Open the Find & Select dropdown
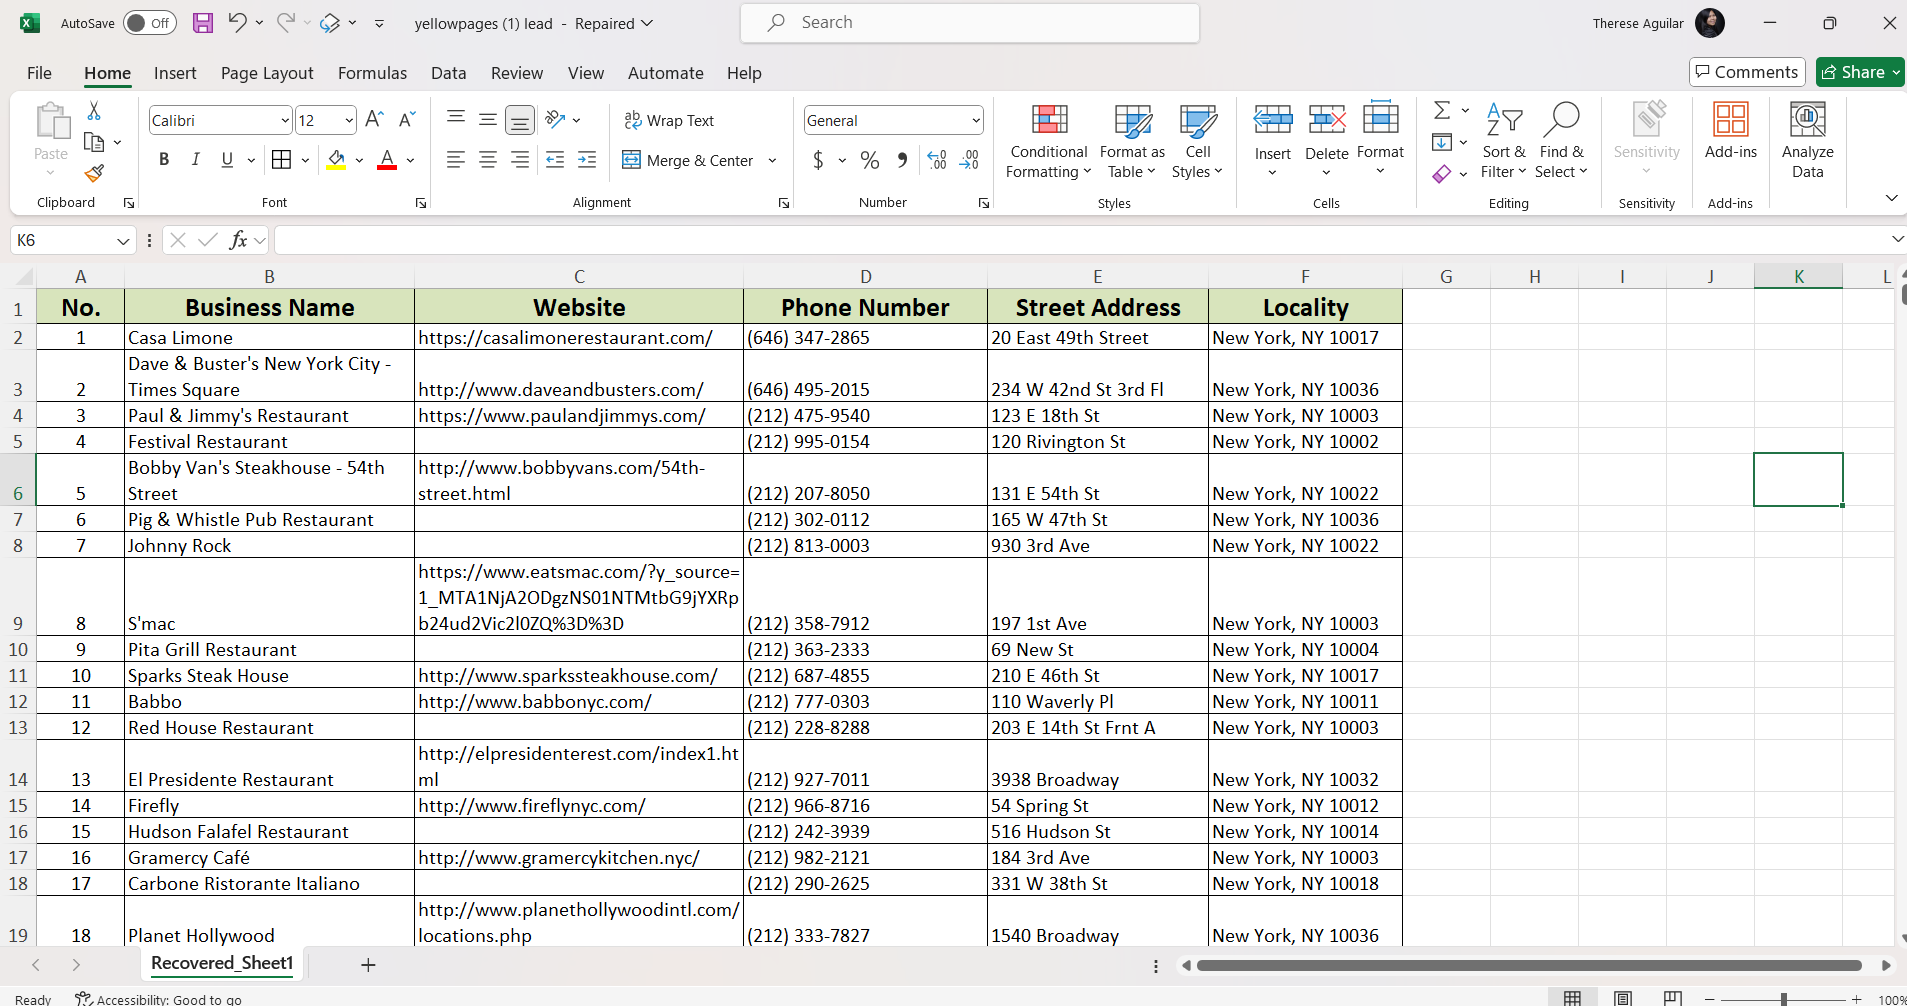Viewport: 1907px width, 1006px height. (x=1561, y=141)
